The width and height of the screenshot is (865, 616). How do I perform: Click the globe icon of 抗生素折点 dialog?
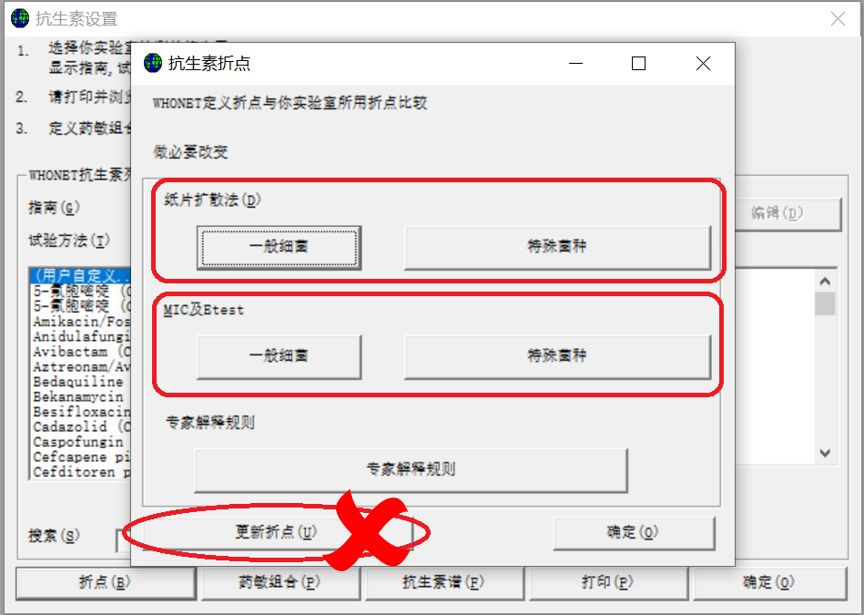pos(153,63)
